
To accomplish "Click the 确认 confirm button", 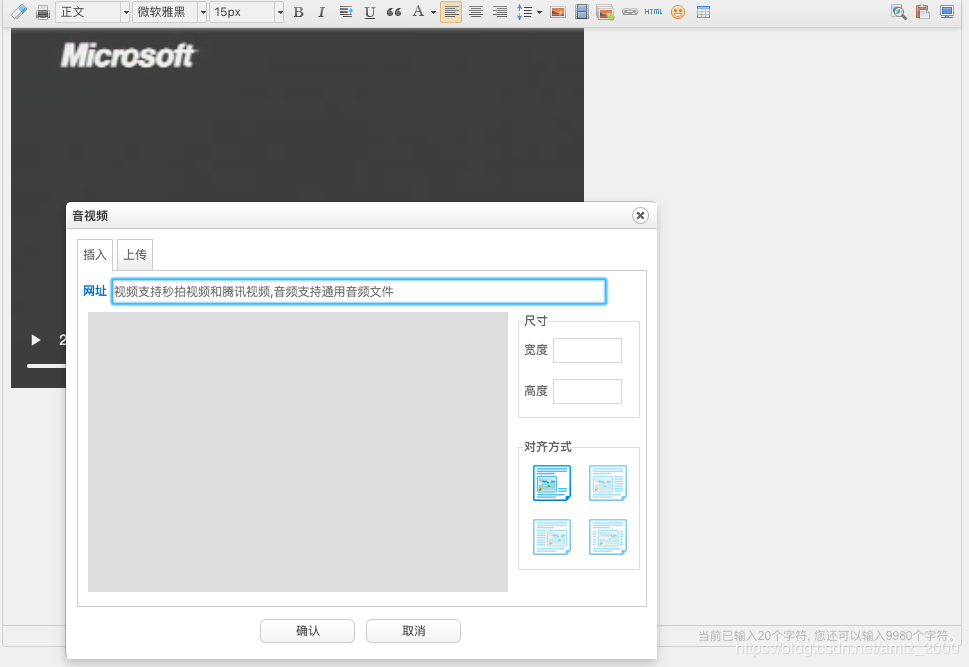I will pyautogui.click(x=307, y=631).
